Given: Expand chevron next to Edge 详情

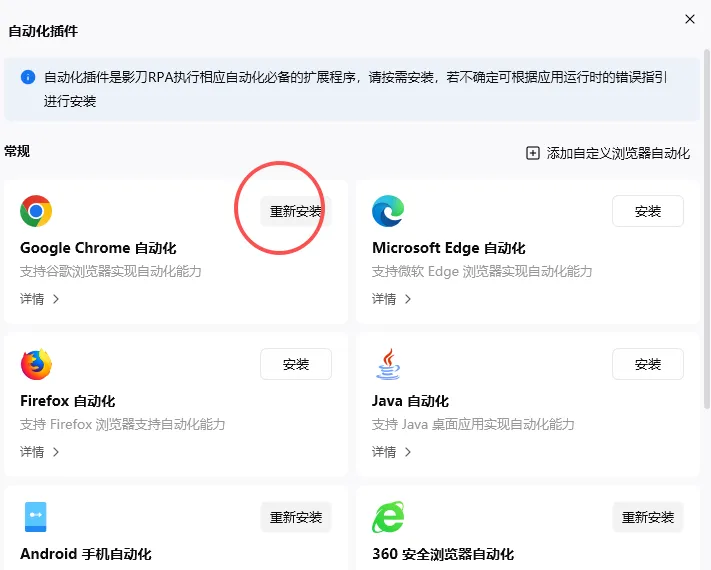Looking at the screenshot, I should tap(408, 299).
